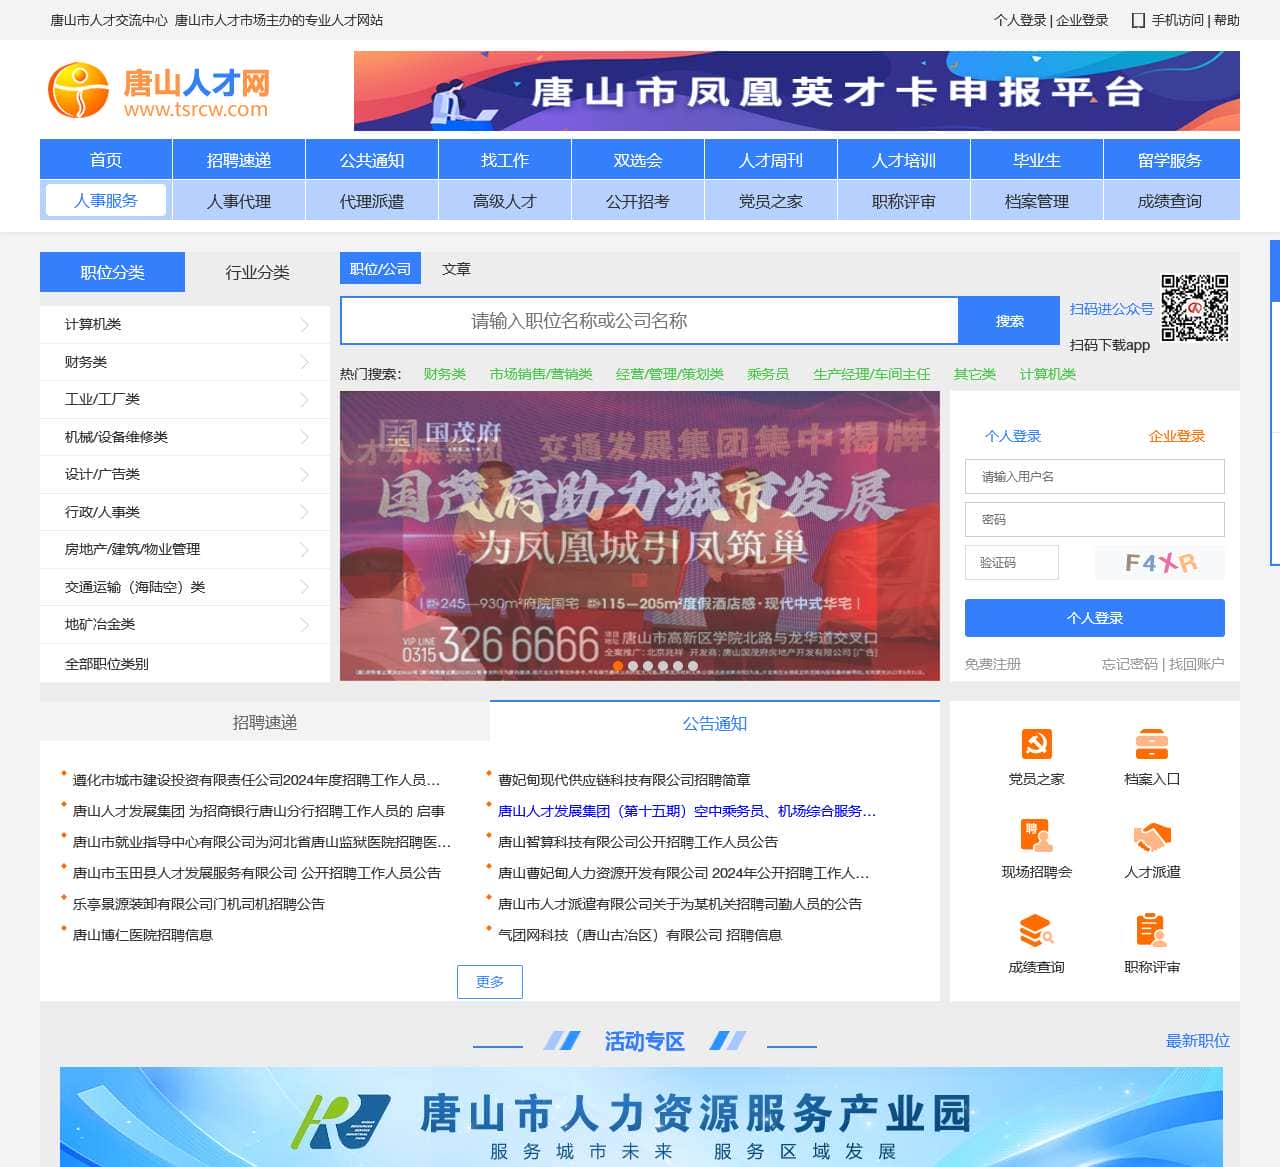Click the 最新职位 link

[1198, 1041]
